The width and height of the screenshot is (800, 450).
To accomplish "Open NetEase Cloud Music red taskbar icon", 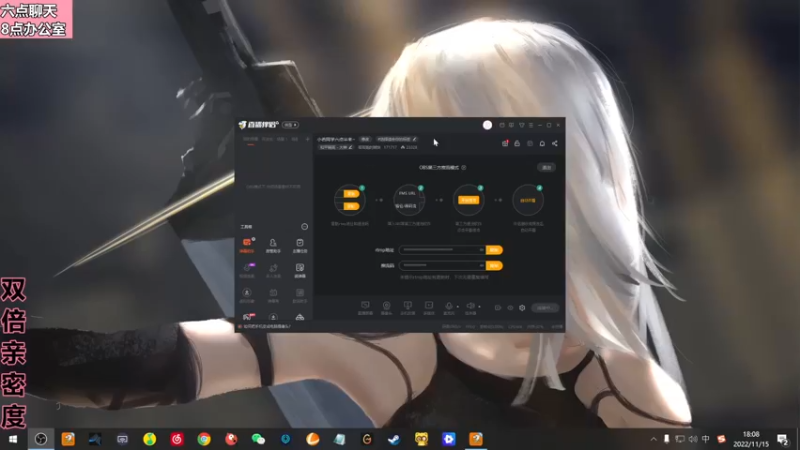I will [177, 439].
